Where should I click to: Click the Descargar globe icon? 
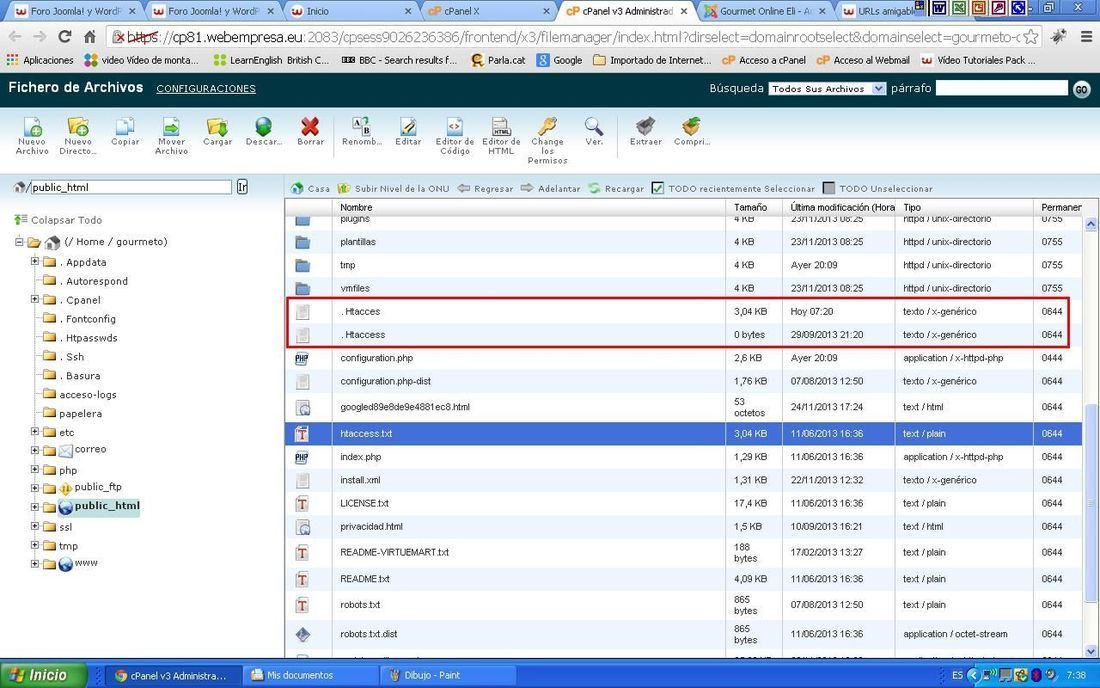(264, 126)
